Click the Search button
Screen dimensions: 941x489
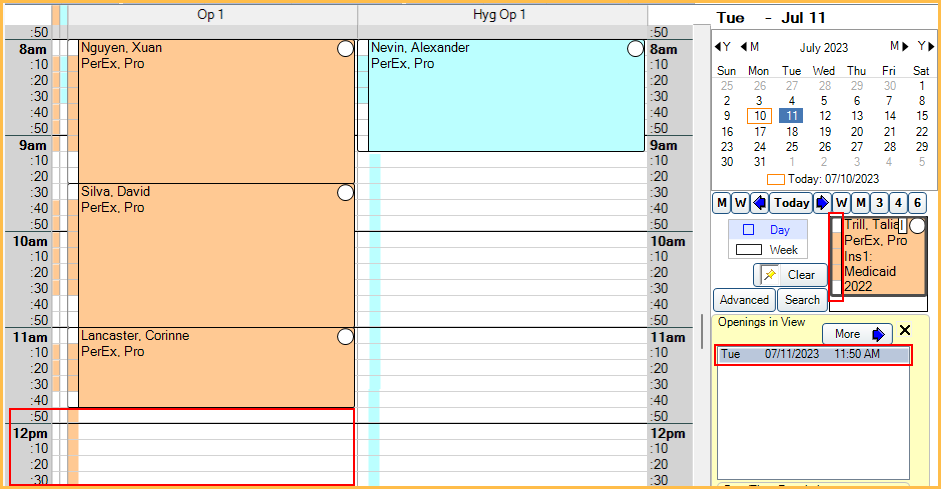[802, 300]
